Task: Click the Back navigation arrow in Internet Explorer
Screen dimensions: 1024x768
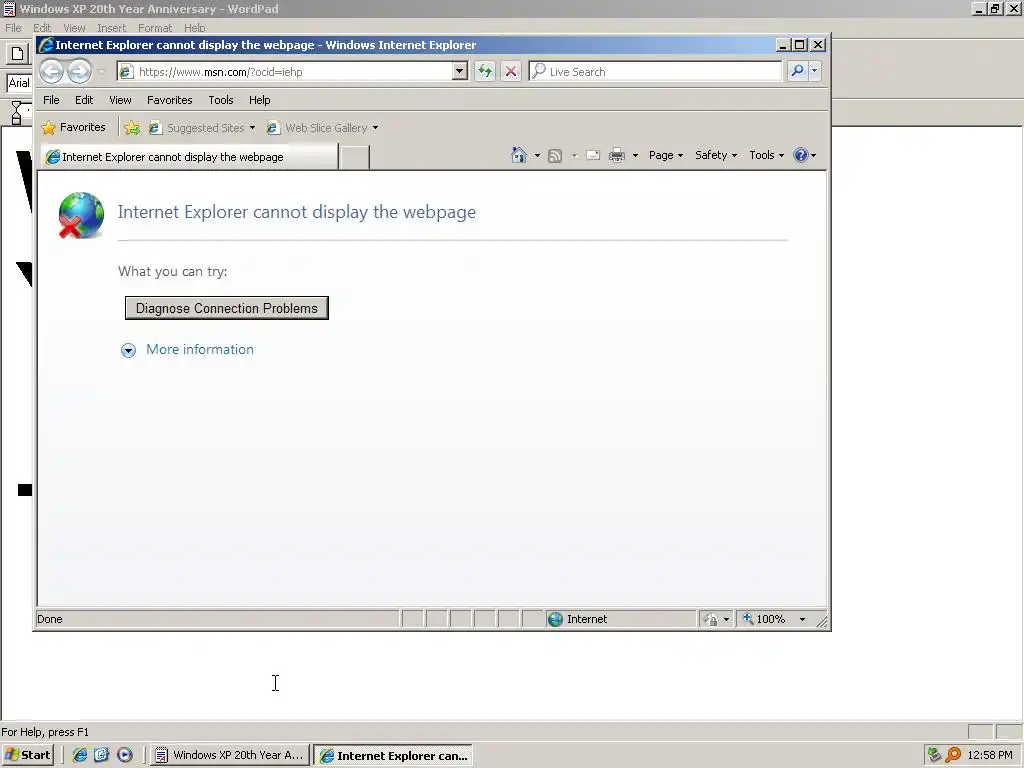Action: tap(52, 71)
